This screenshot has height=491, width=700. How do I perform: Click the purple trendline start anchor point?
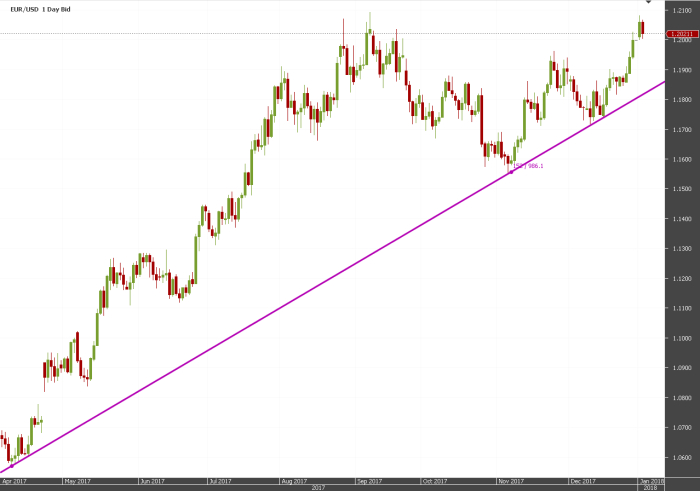[x=12, y=466]
